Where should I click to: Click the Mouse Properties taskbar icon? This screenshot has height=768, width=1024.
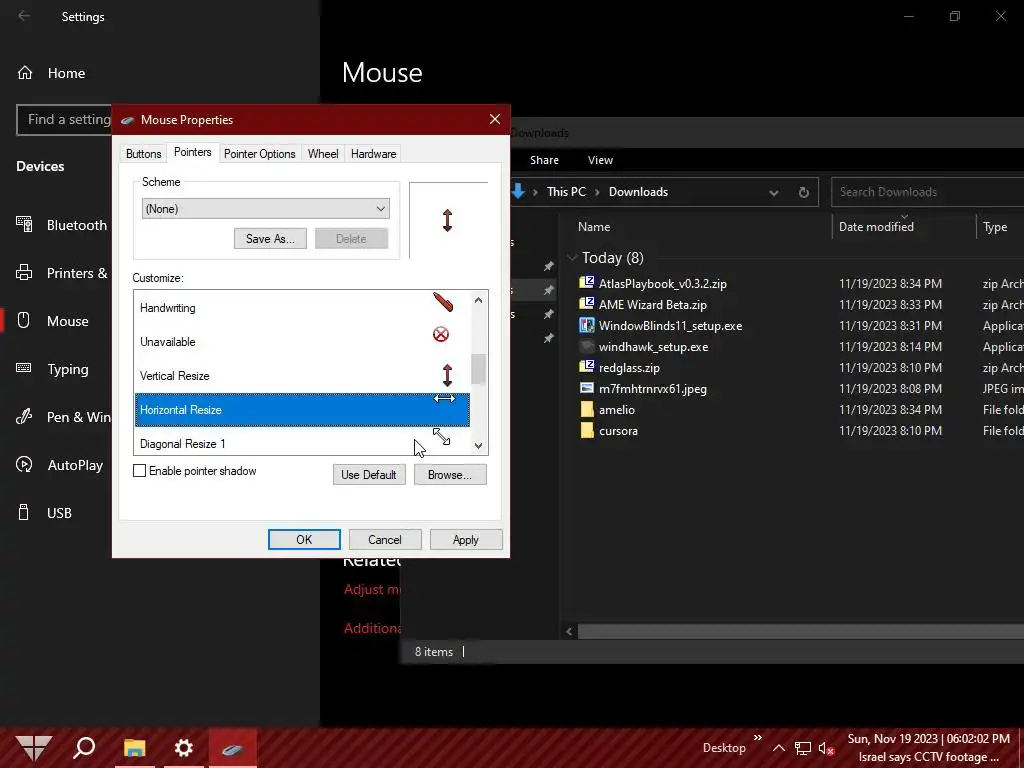coord(232,748)
